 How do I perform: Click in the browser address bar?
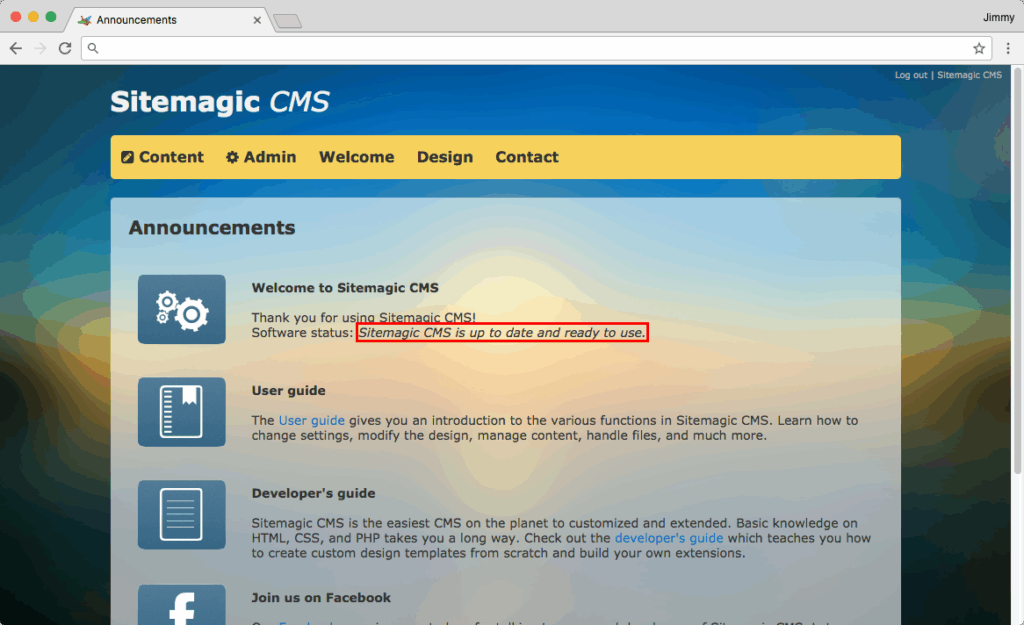(536, 48)
